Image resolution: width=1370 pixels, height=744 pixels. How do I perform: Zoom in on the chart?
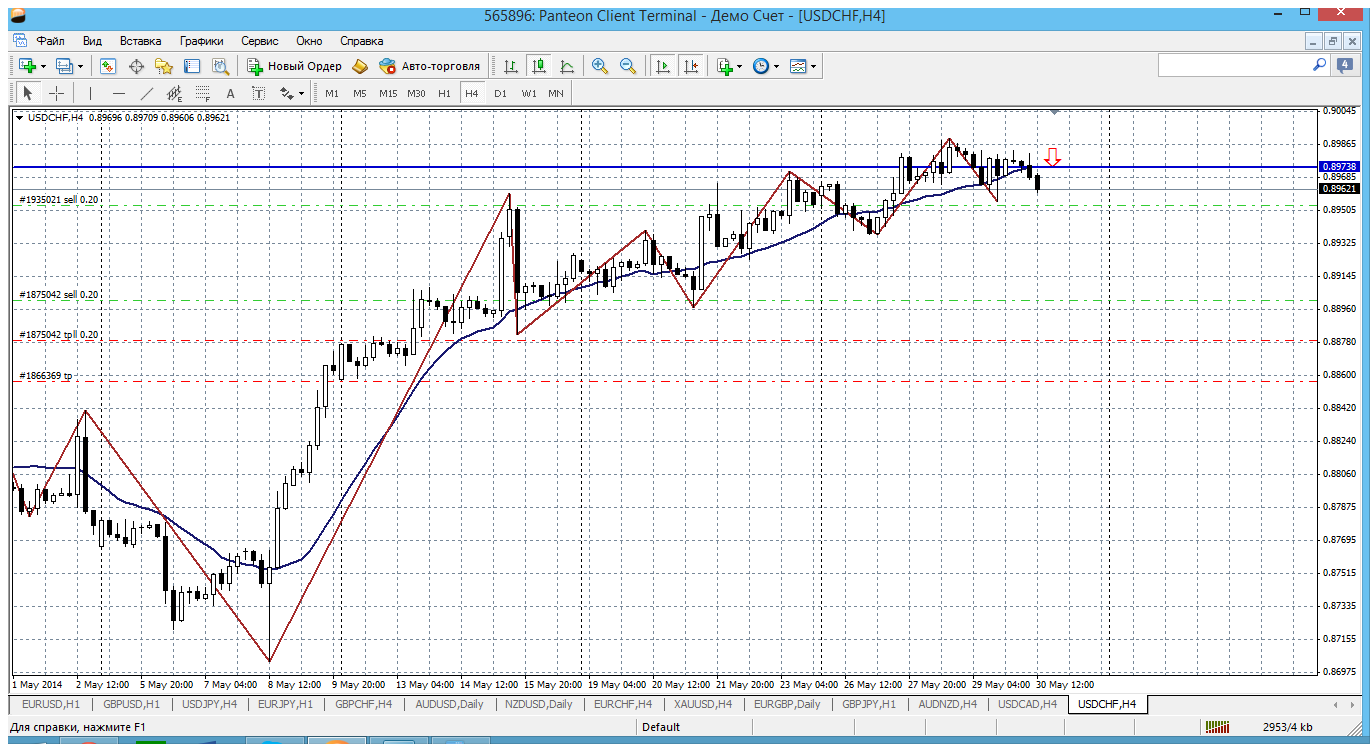pyautogui.click(x=600, y=66)
